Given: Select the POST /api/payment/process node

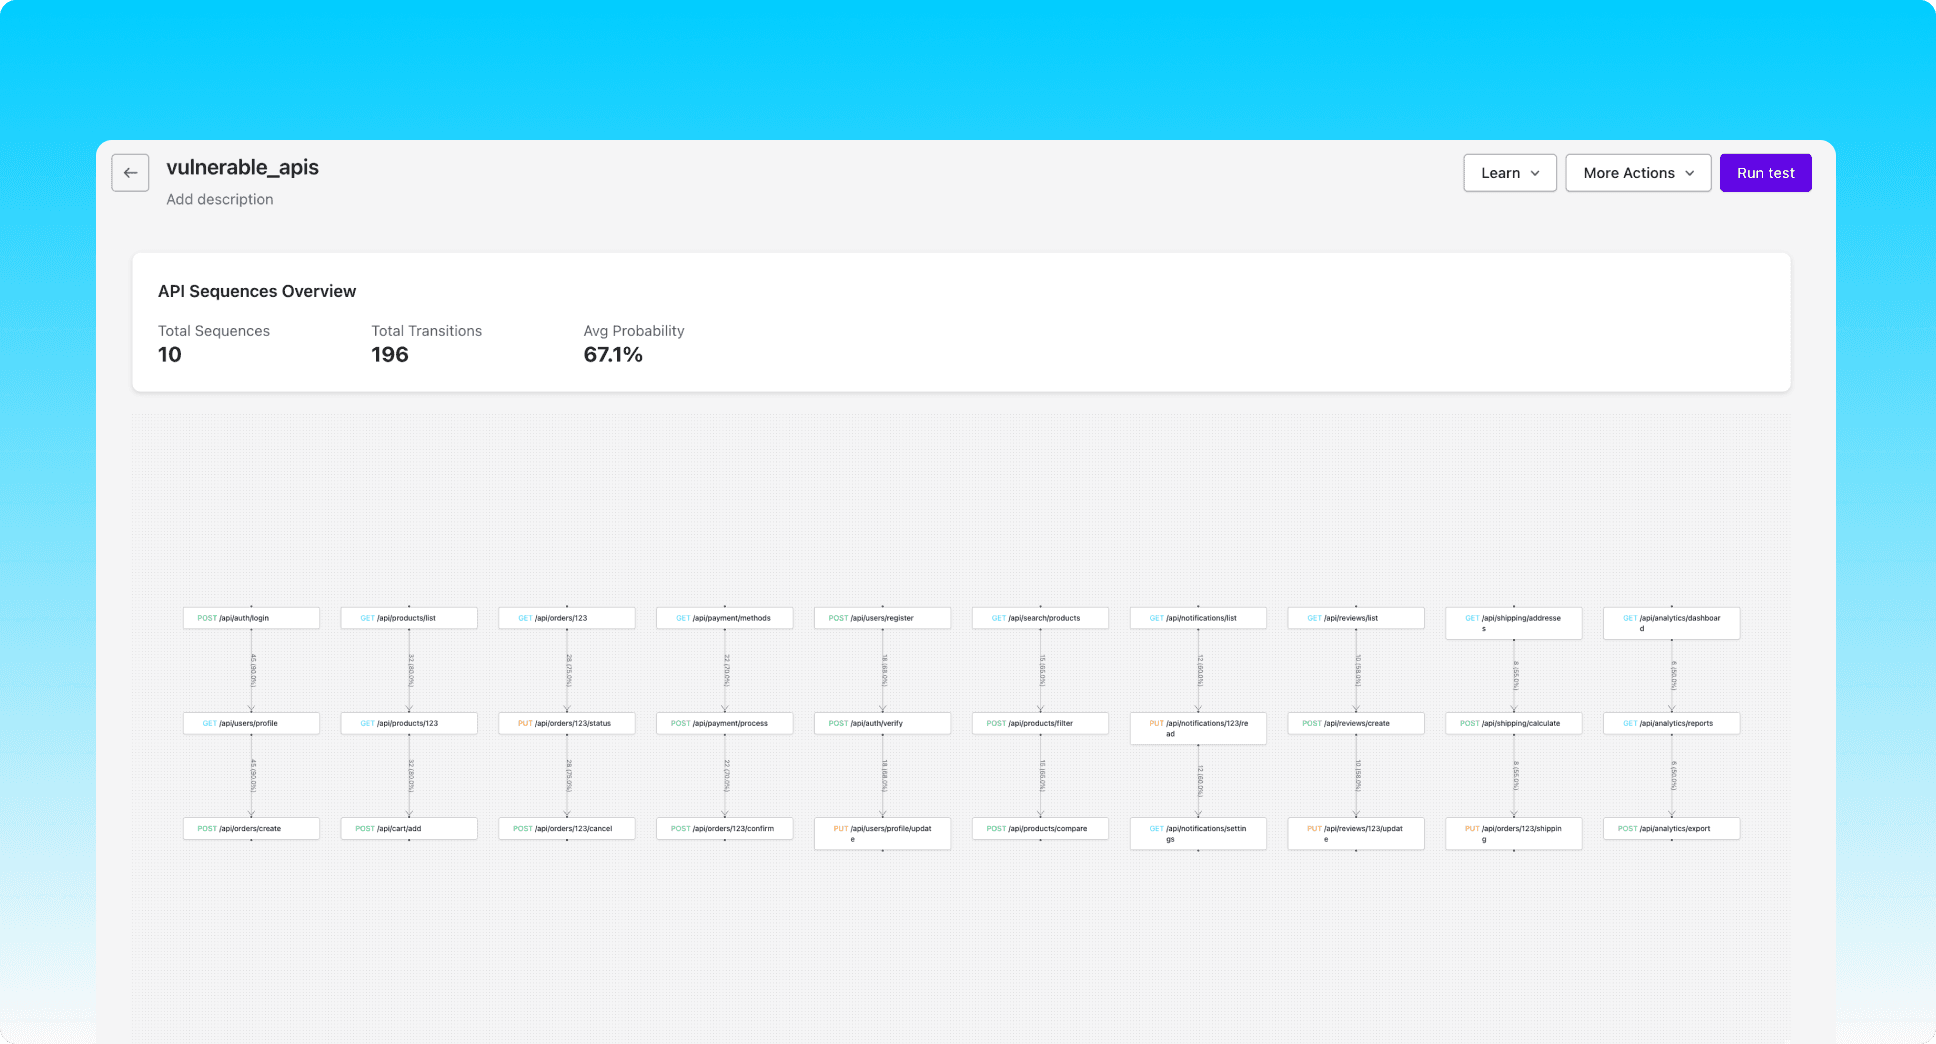Looking at the screenshot, I should click(725, 723).
